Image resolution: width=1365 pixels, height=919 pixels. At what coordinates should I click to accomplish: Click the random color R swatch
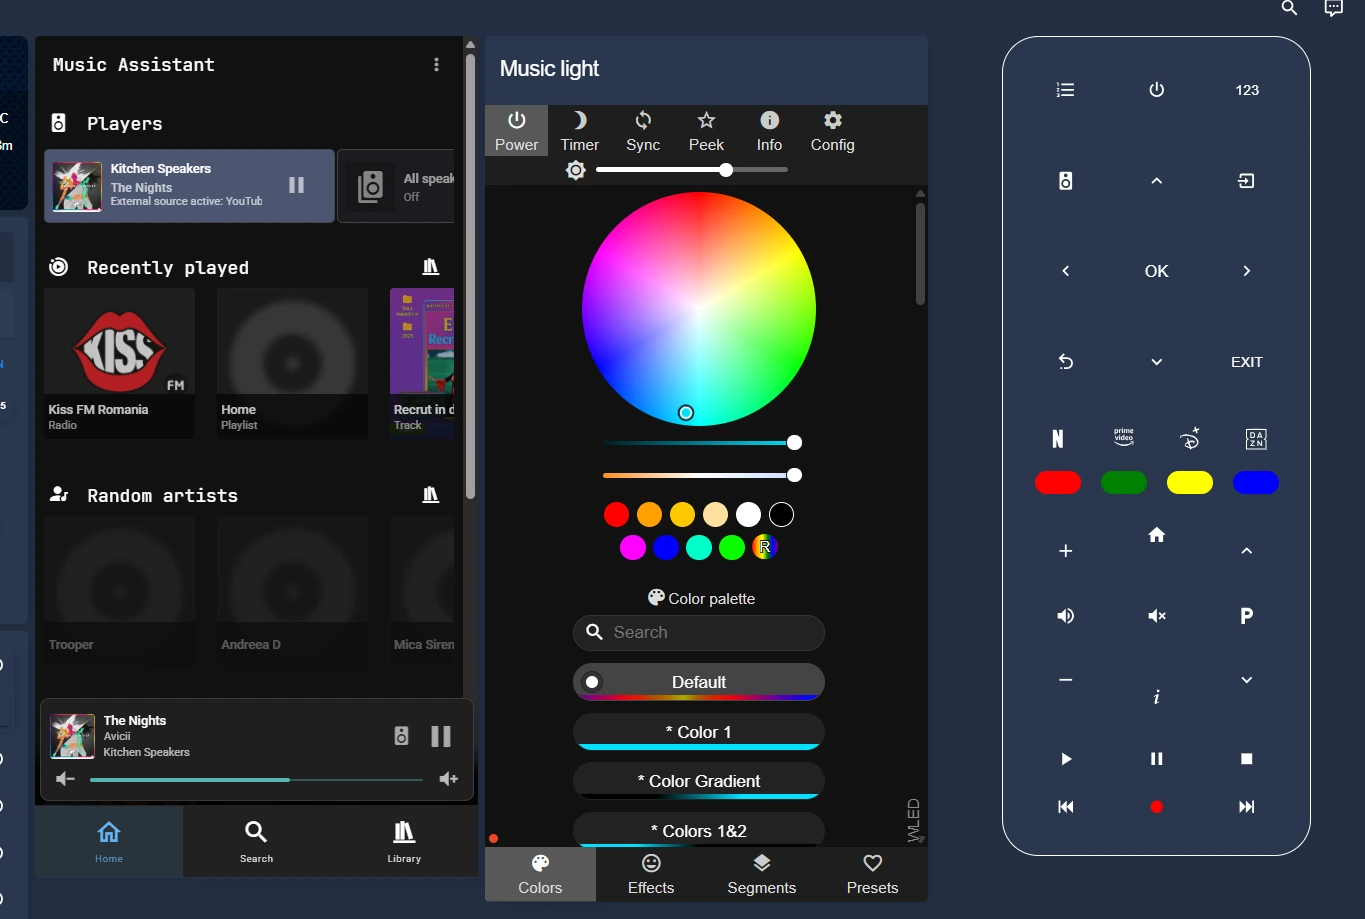pyautogui.click(x=765, y=547)
